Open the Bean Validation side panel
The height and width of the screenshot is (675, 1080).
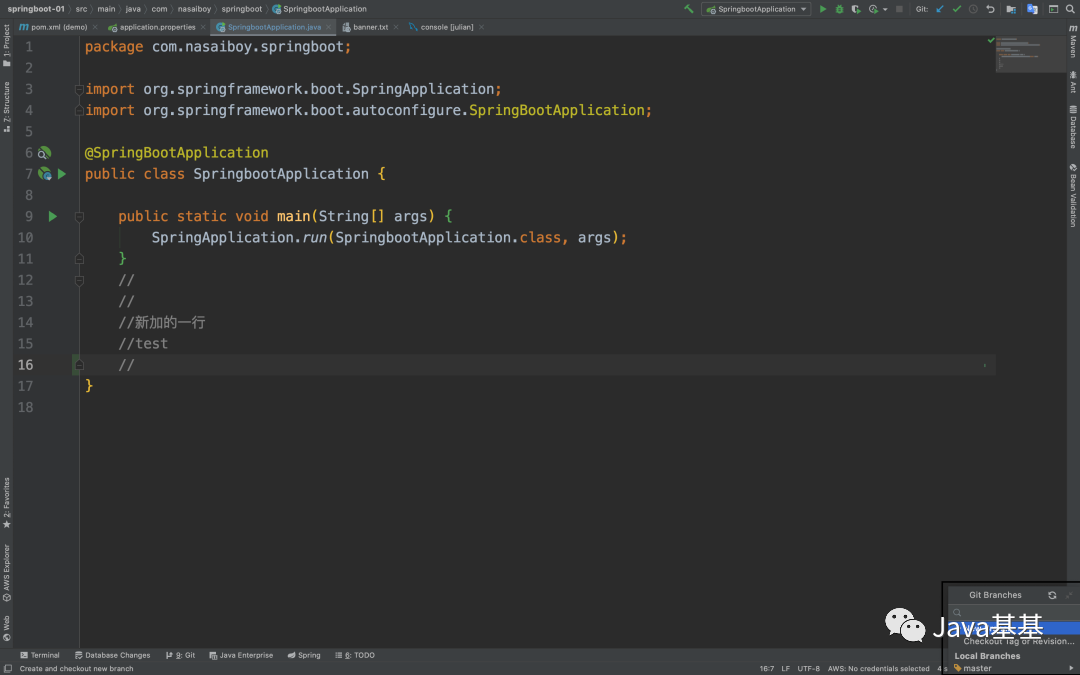1073,196
